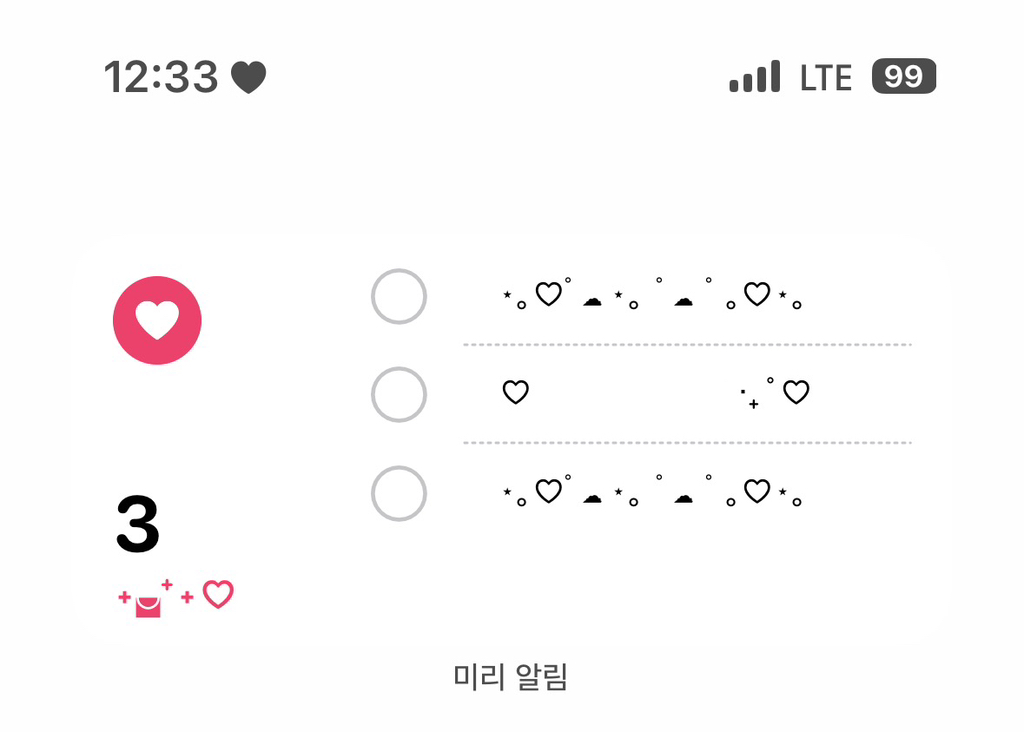Tap the first heart in the top reminder

pos(549,294)
